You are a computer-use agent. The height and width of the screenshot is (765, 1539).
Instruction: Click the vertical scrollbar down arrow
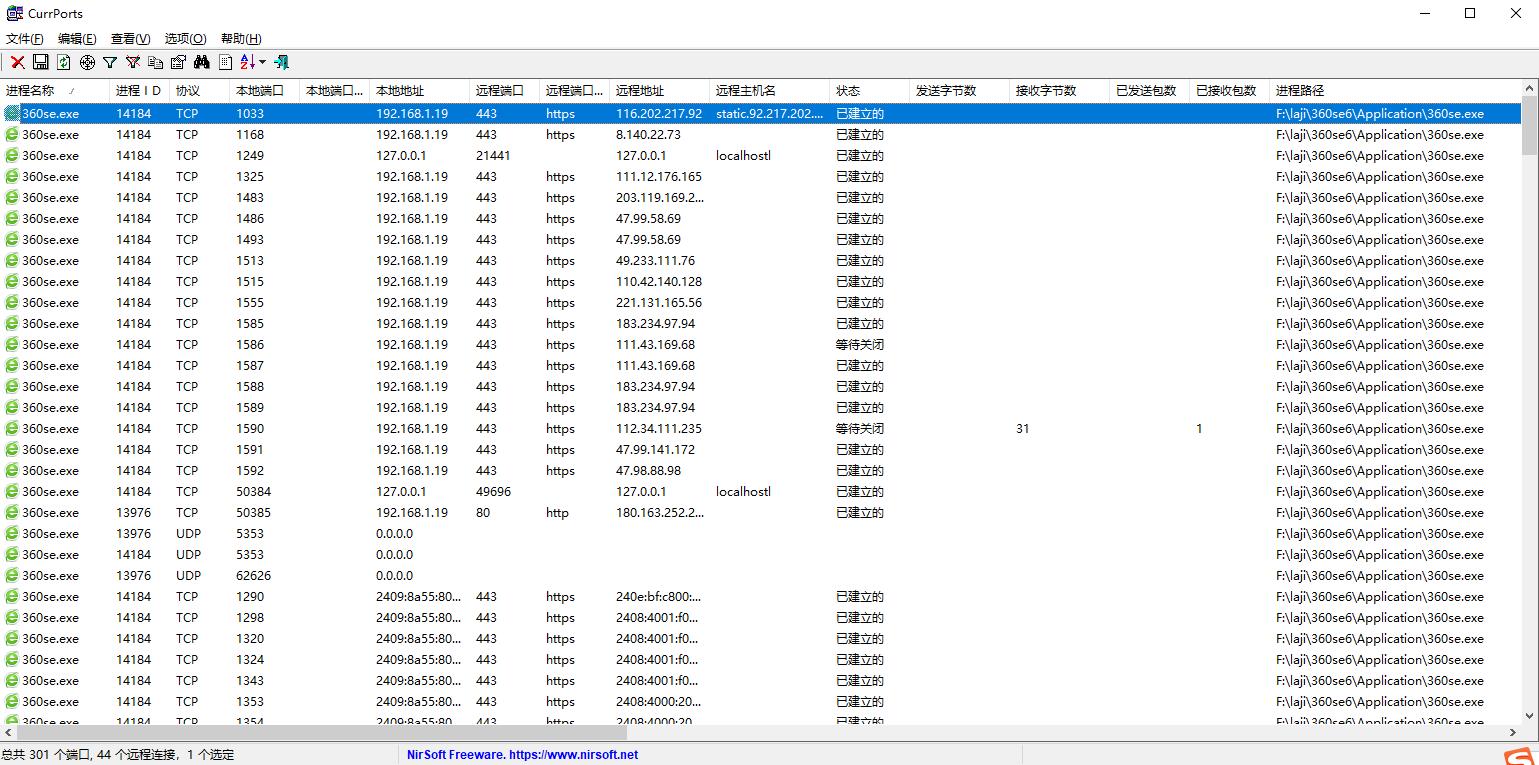(x=1530, y=716)
